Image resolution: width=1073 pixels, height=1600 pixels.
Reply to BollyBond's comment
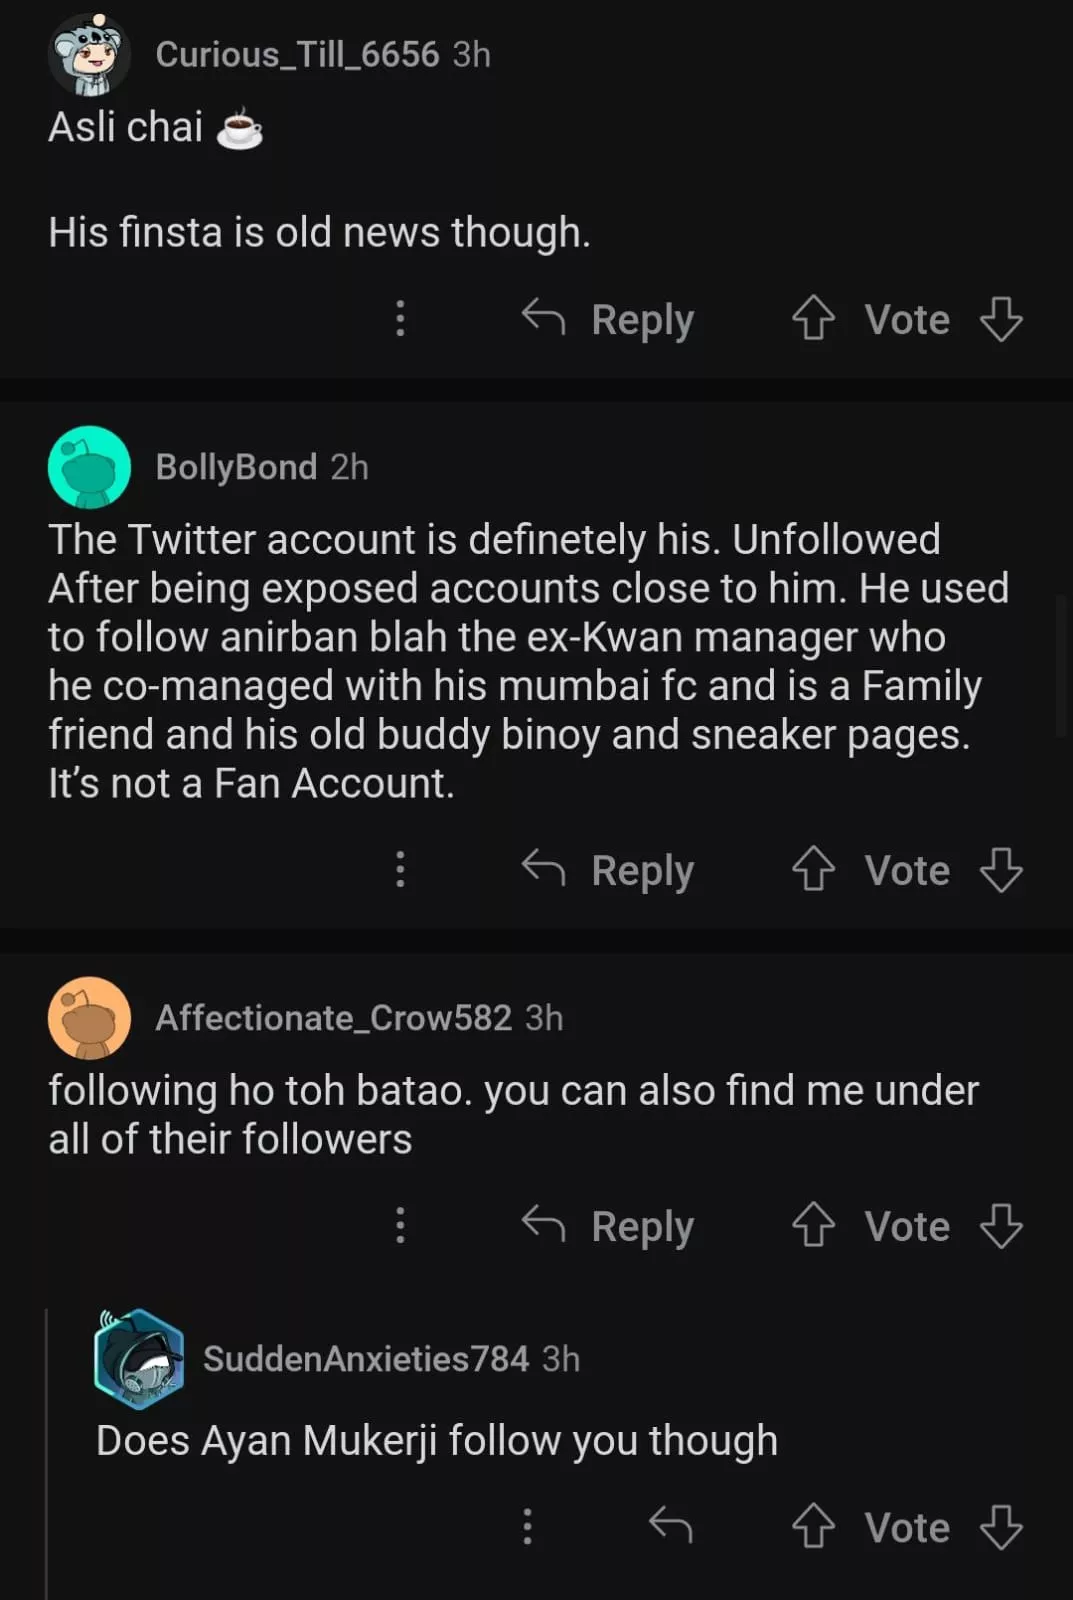pyautogui.click(x=608, y=869)
